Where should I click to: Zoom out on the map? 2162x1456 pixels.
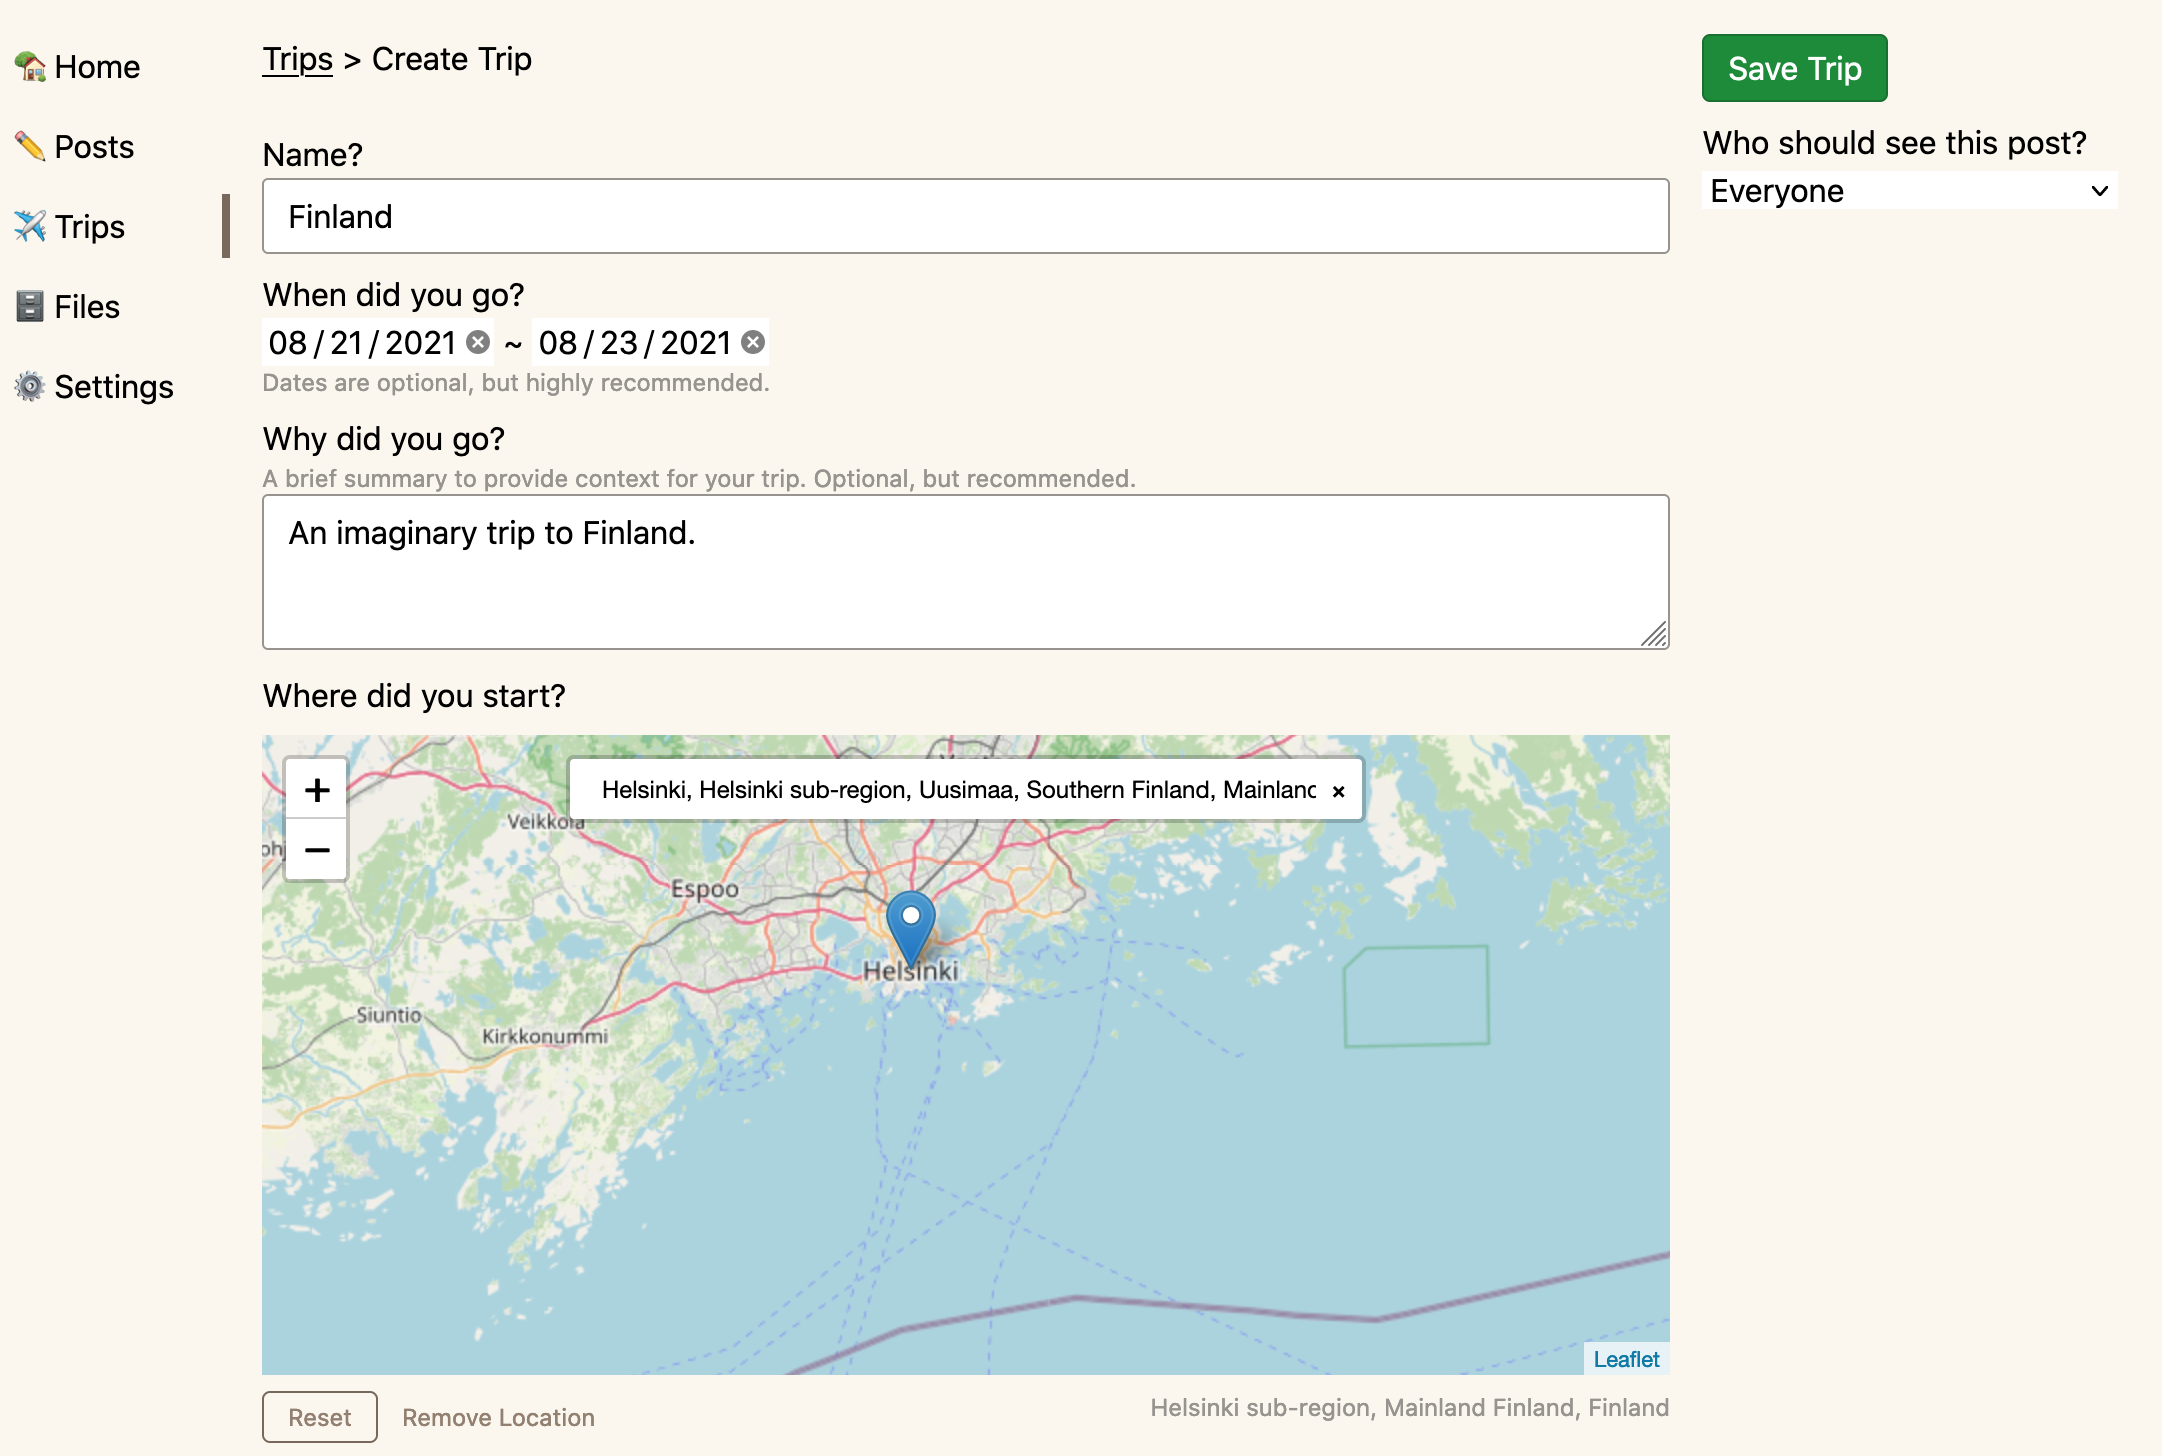click(x=317, y=850)
